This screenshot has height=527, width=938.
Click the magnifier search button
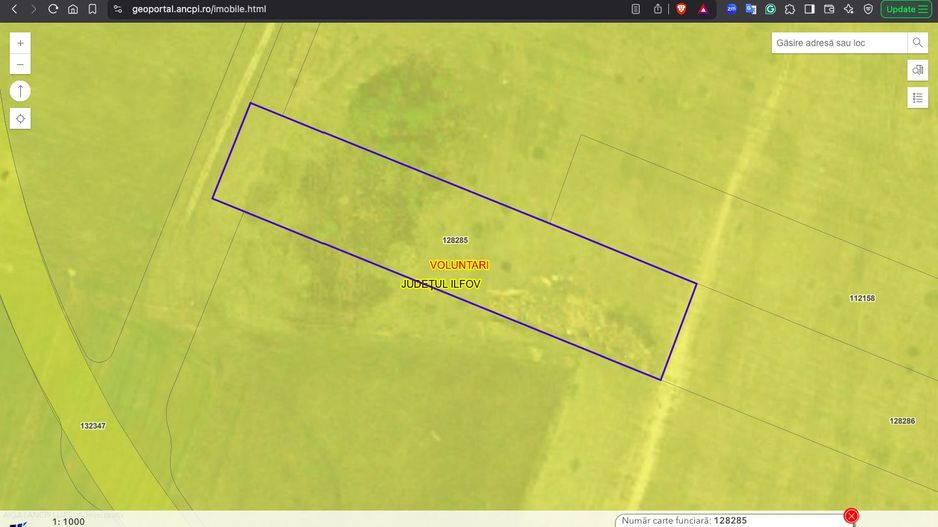click(918, 43)
